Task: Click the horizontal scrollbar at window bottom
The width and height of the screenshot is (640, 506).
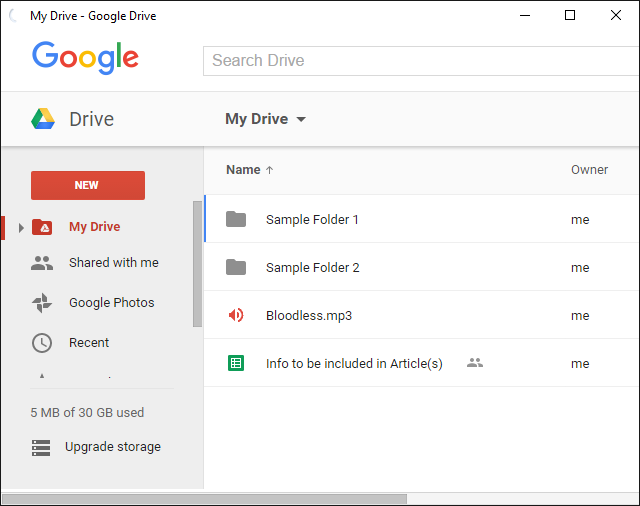Action: pyautogui.click(x=204, y=499)
